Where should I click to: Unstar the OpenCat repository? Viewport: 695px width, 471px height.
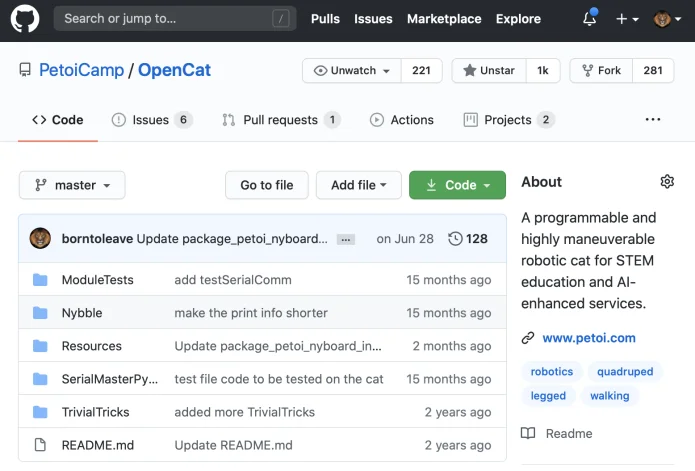click(490, 71)
